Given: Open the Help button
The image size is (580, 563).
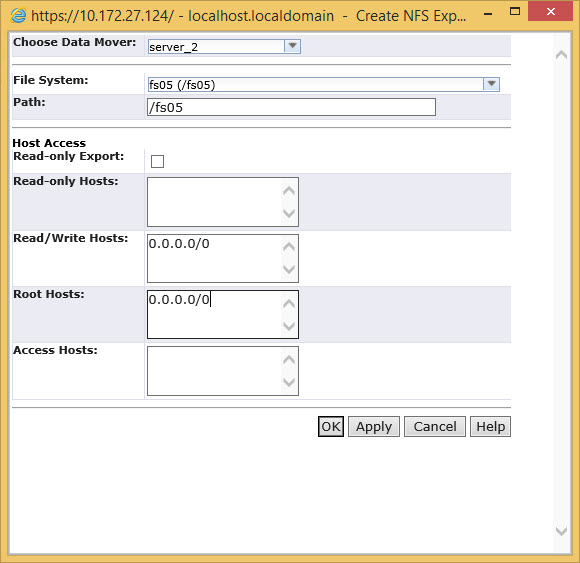Looking at the screenshot, I should click(x=490, y=427).
